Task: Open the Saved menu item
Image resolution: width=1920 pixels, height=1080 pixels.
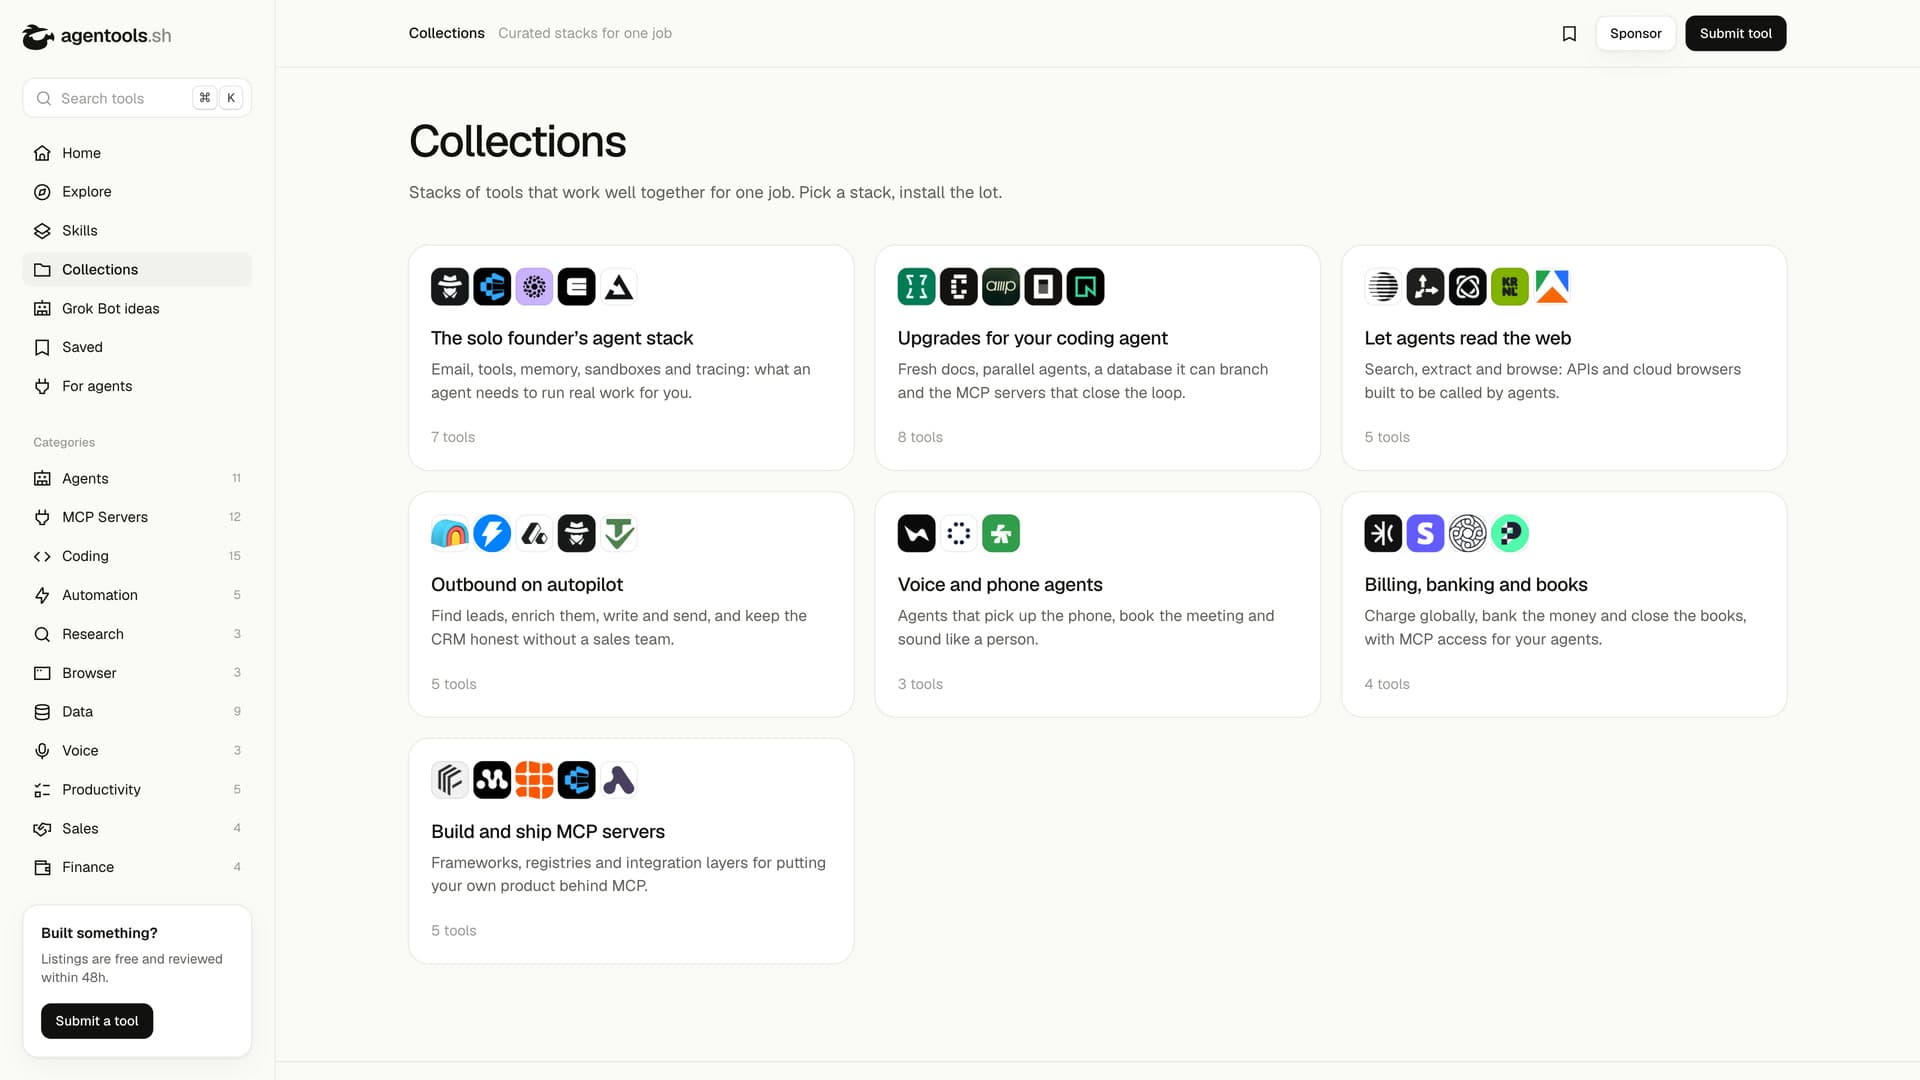Action: pyautogui.click(x=137, y=347)
